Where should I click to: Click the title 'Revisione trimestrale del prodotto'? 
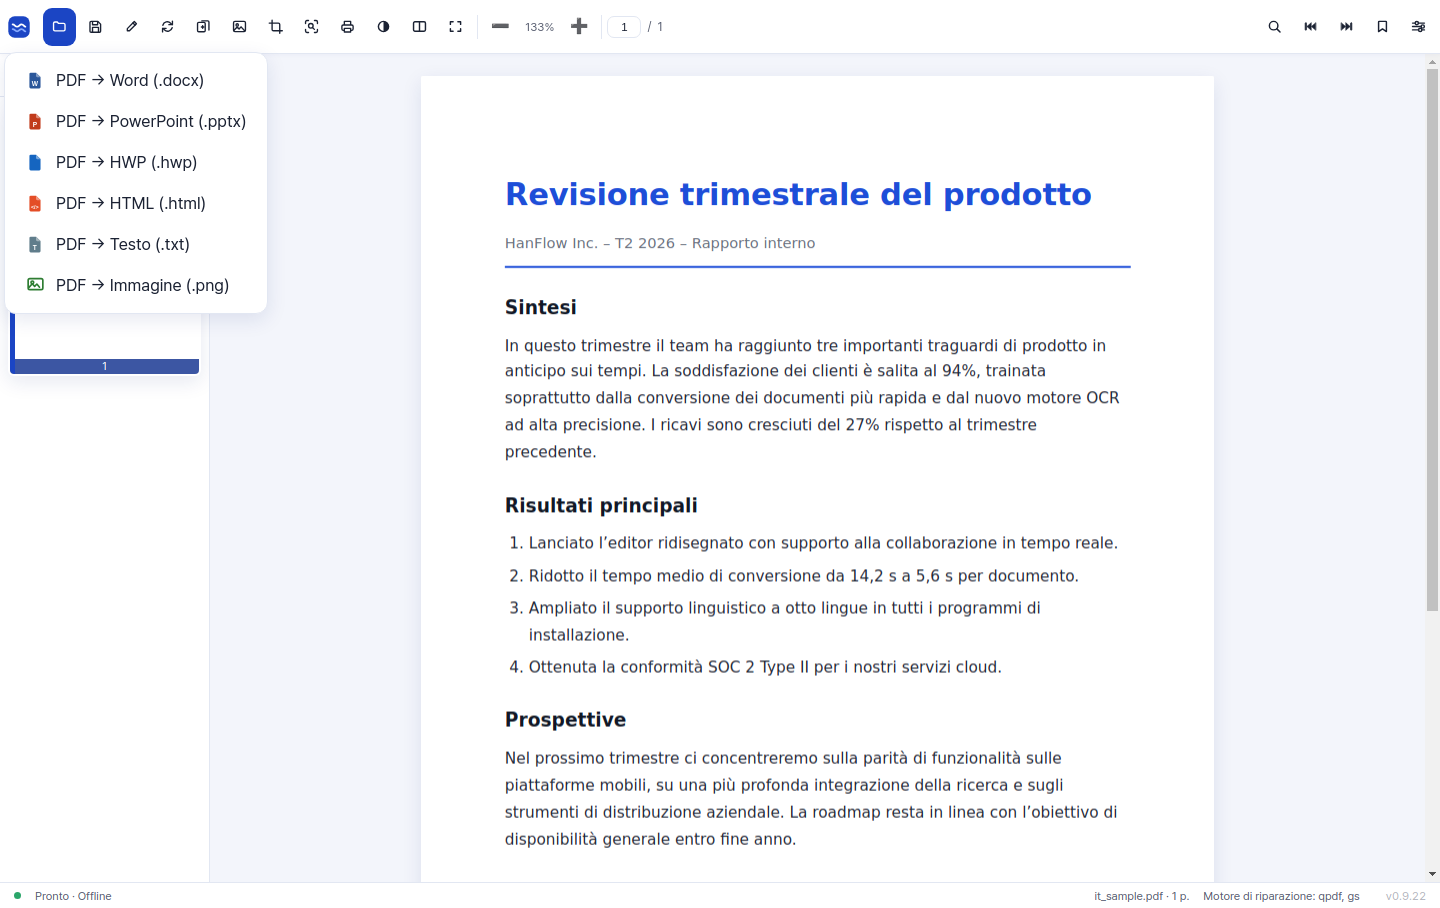[798, 194]
